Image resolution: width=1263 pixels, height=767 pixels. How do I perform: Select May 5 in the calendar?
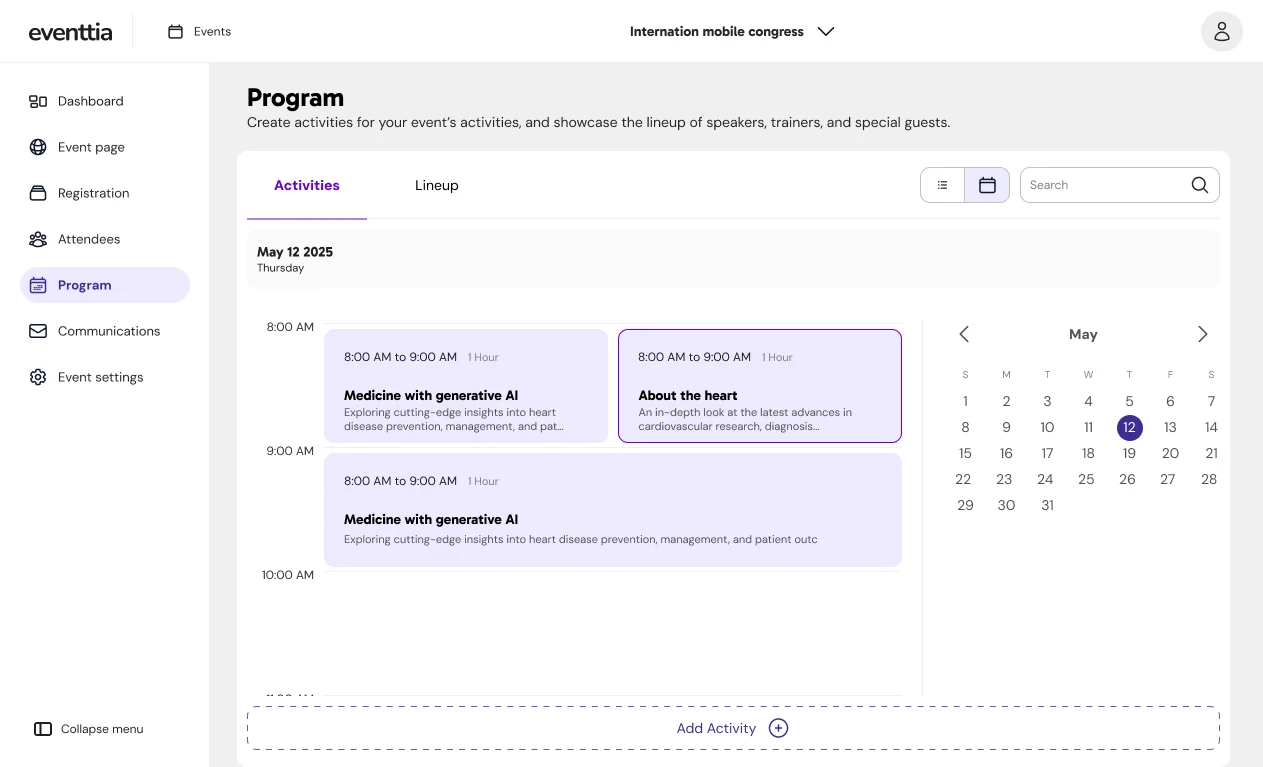1129,401
